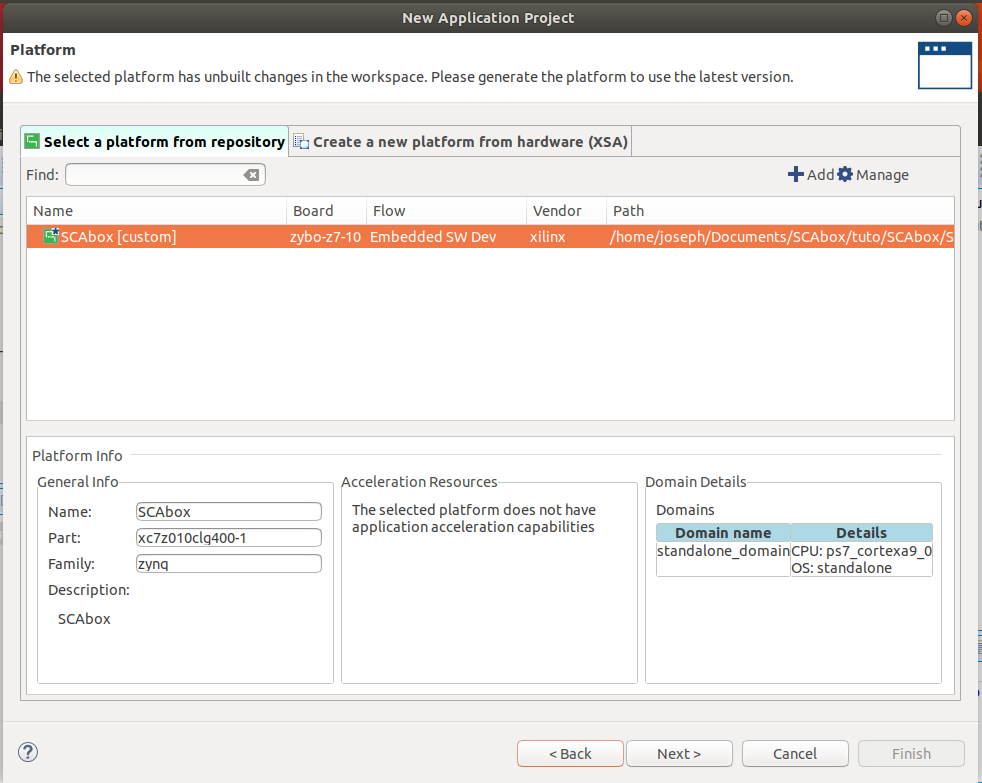Screen dimensions: 982x783
Task: Focus the Find search field
Action: 155,176
